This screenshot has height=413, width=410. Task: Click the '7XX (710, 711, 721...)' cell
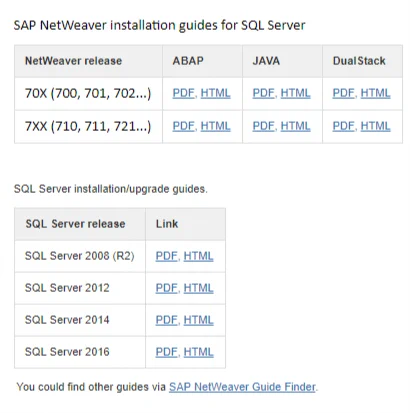pyautogui.click(x=88, y=127)
